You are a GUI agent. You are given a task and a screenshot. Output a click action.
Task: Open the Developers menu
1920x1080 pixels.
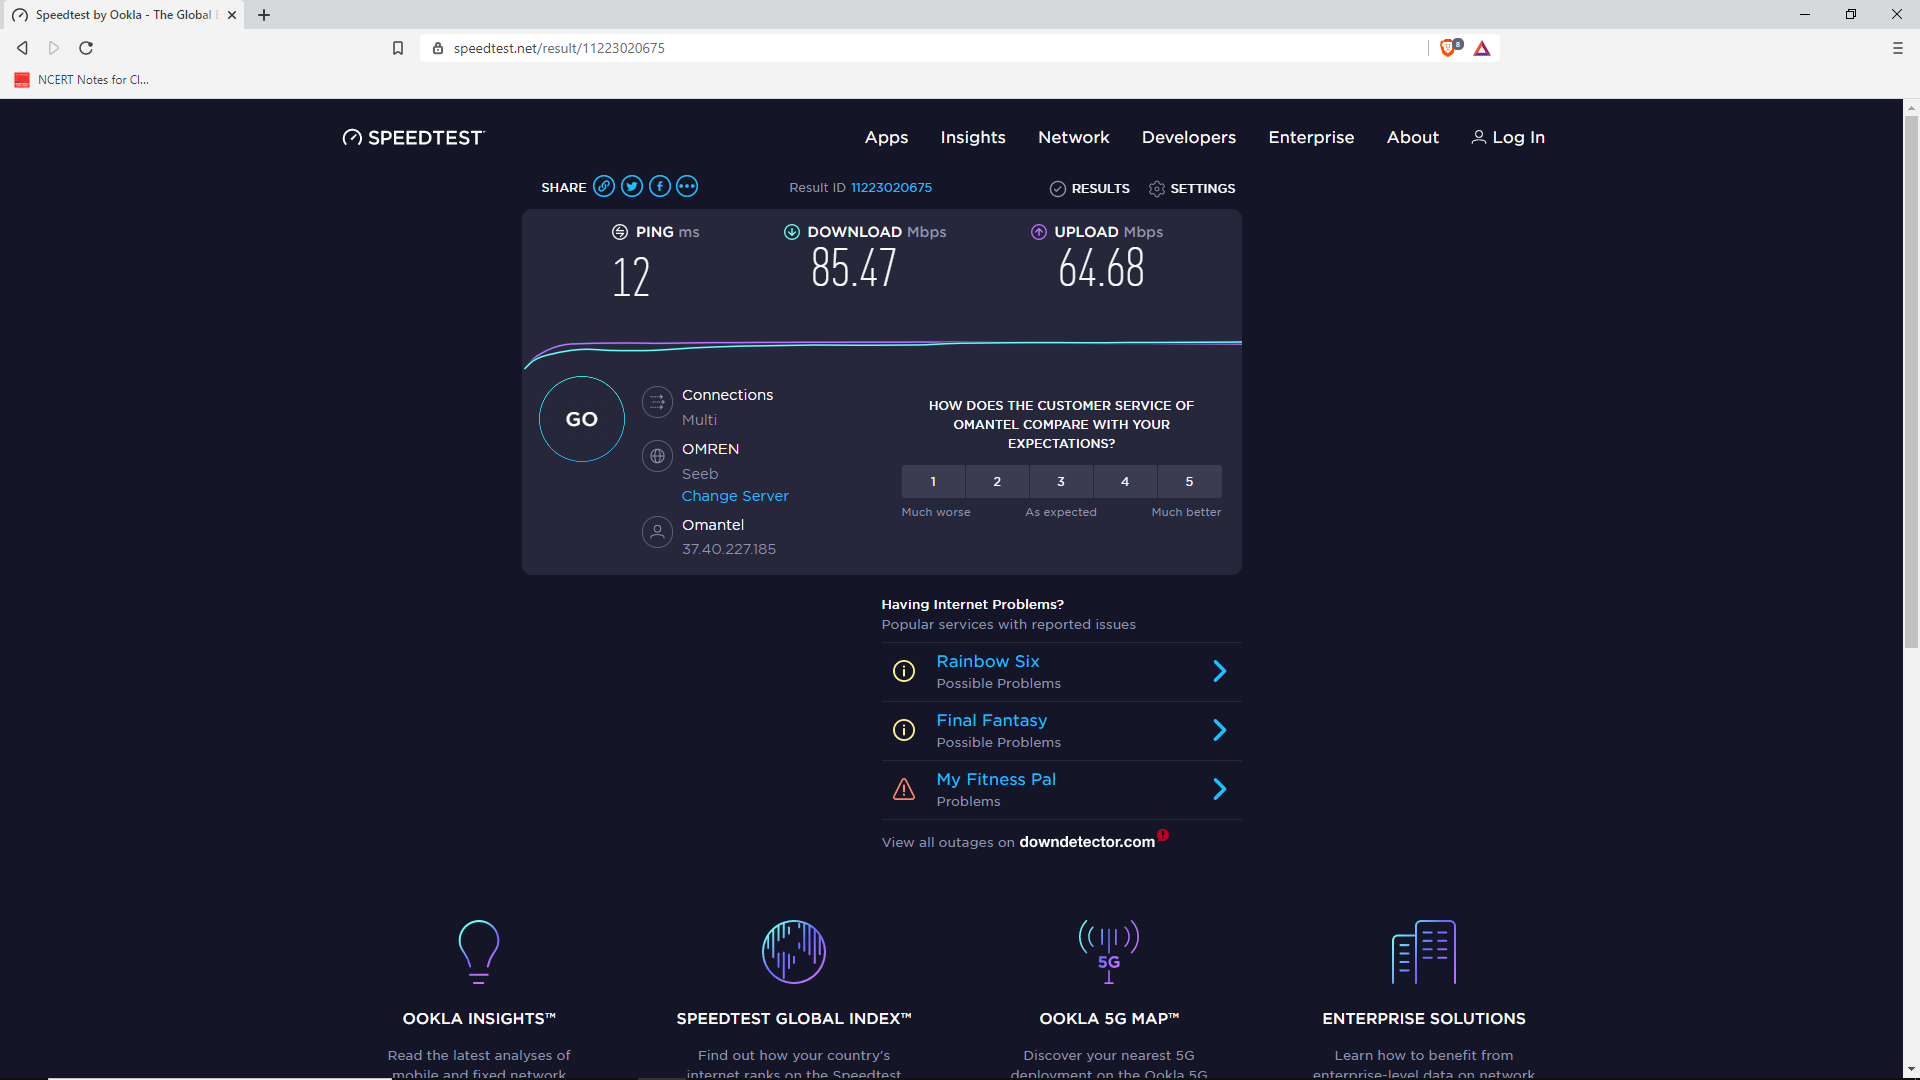(x=1189, y=138)
